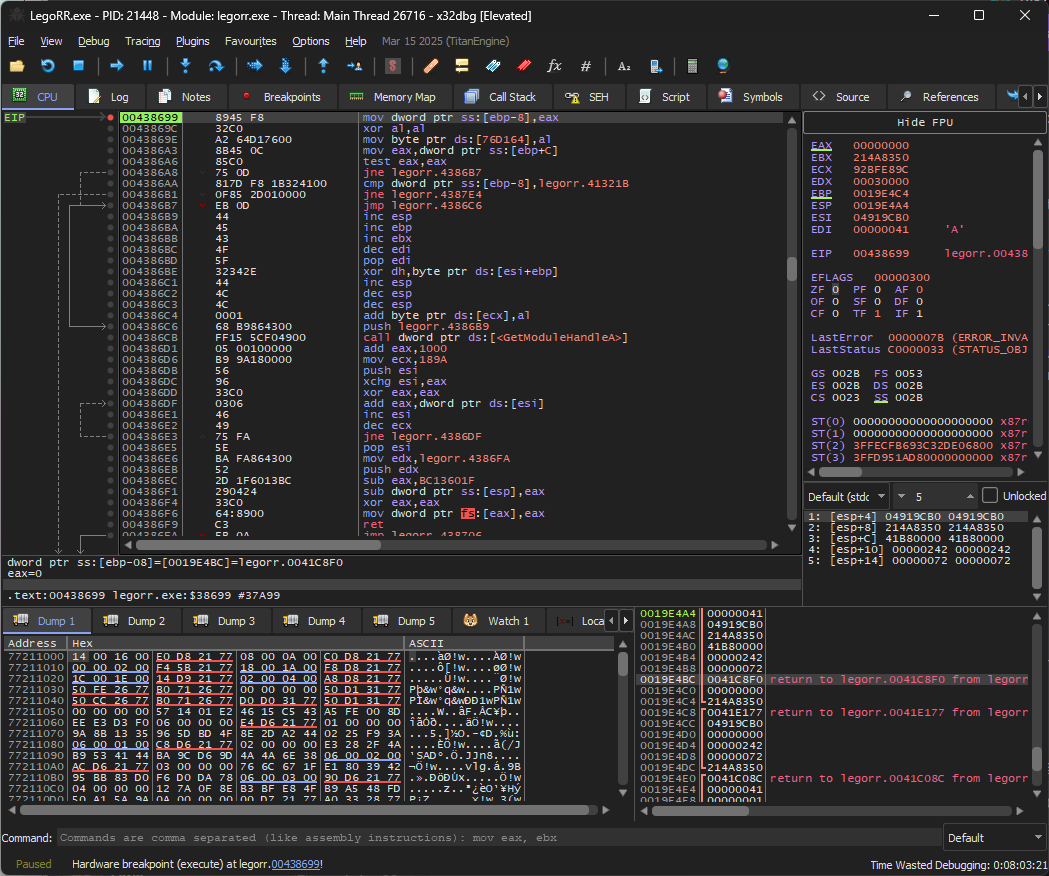Open the SEH tab
The height and width of the screenshot is (876, 1049).
click(589, 97)
